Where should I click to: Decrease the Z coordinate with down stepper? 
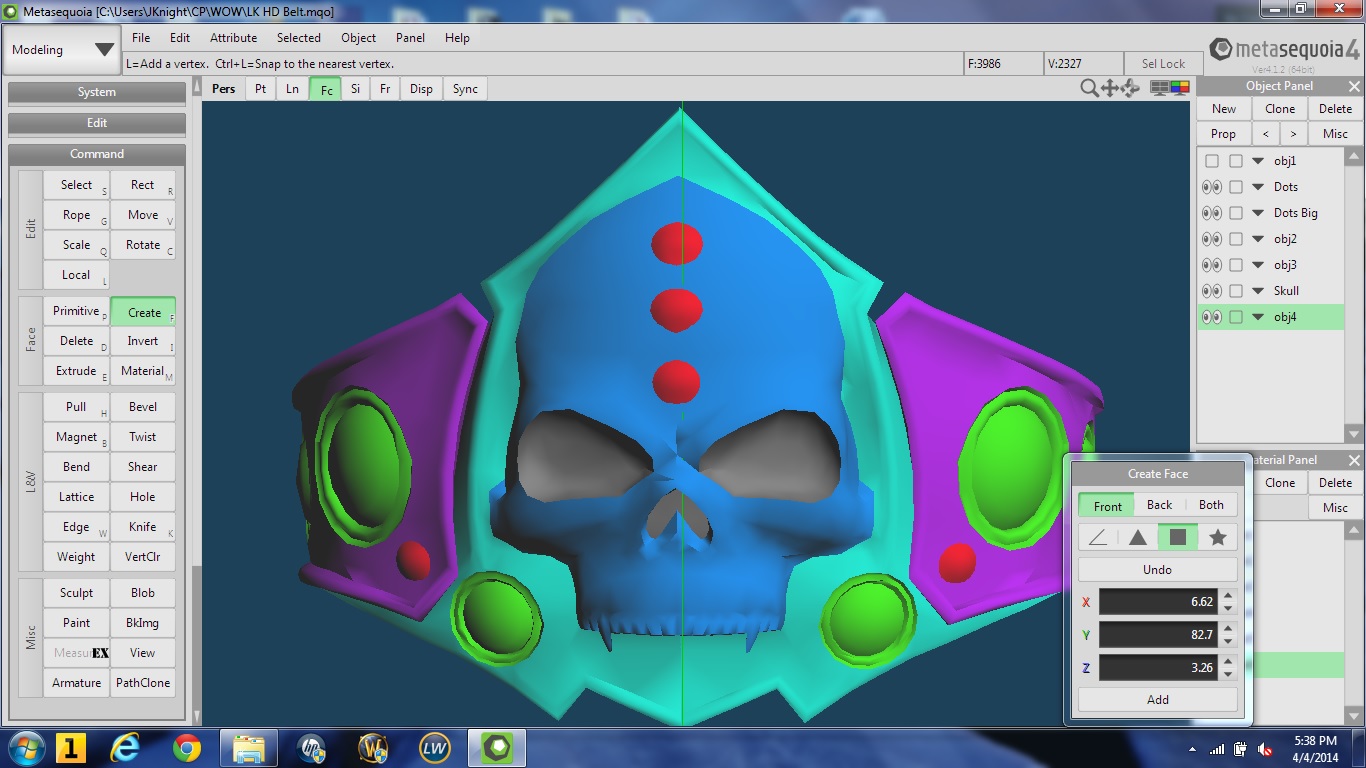1228,673
